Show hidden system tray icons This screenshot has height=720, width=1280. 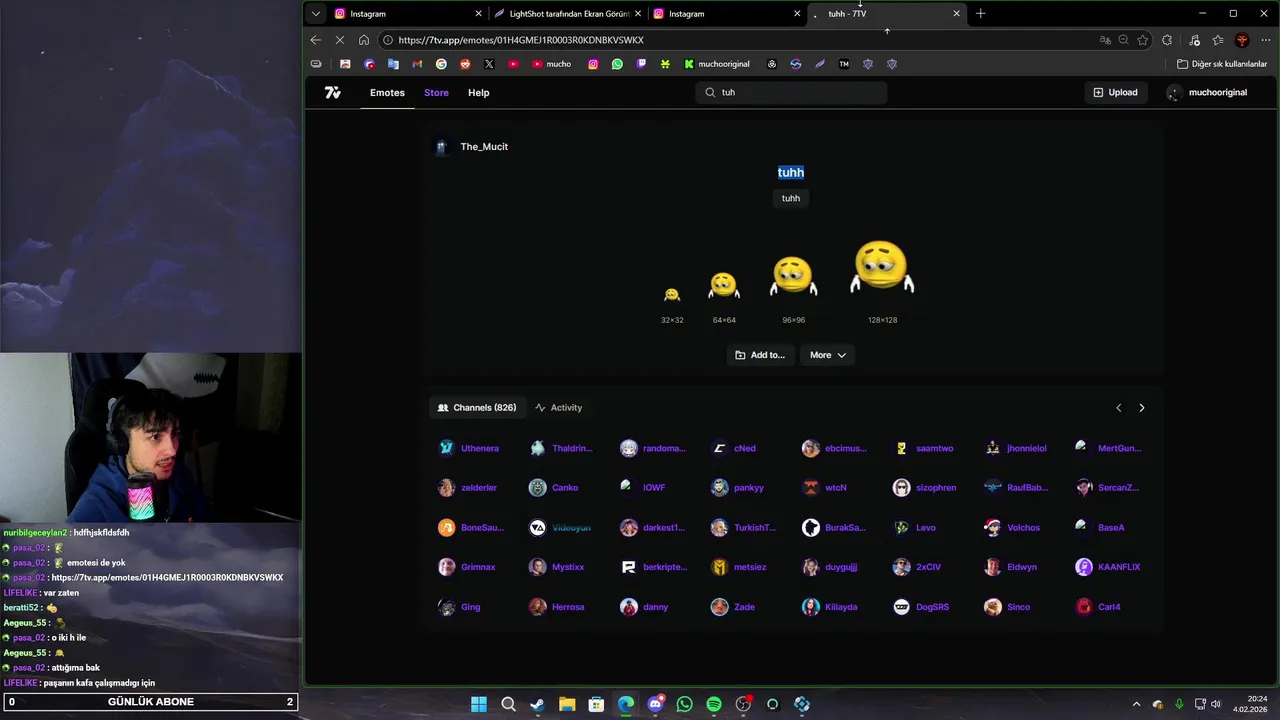[x=1136, y=704]
